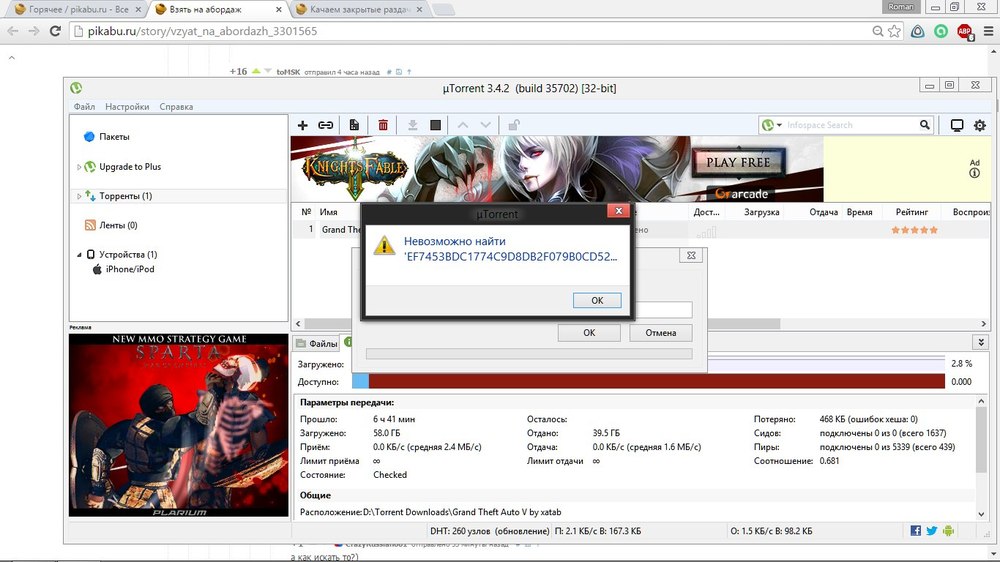
Task: Open search provider dropdown in µTorrent
Action: [779, 125]
